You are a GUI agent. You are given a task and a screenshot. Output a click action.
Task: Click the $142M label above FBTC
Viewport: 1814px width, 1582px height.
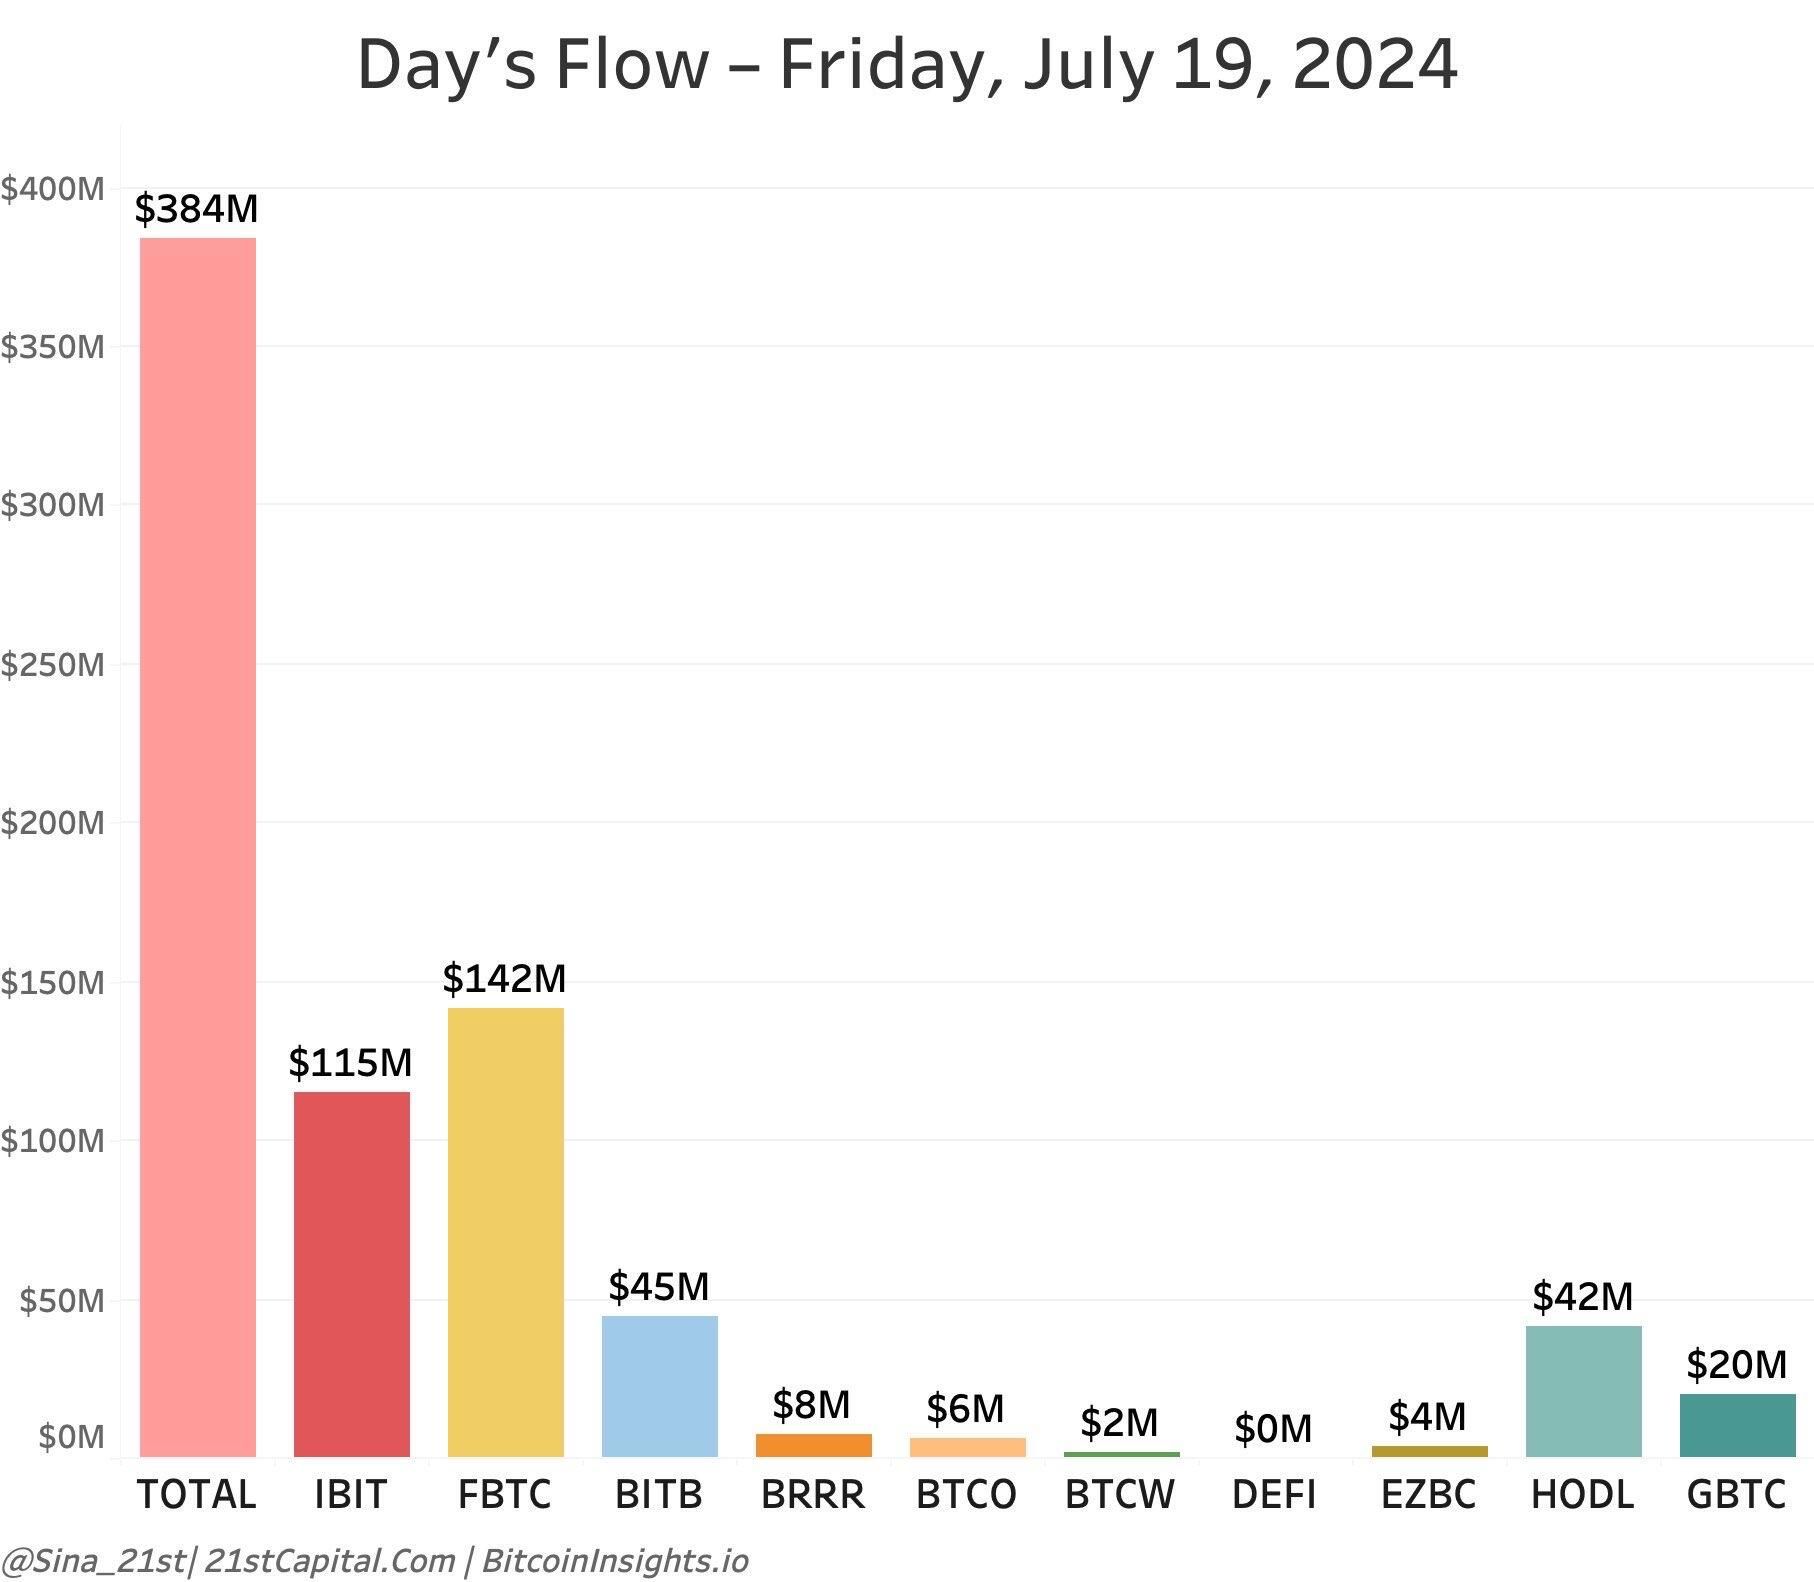coord(505,979)
